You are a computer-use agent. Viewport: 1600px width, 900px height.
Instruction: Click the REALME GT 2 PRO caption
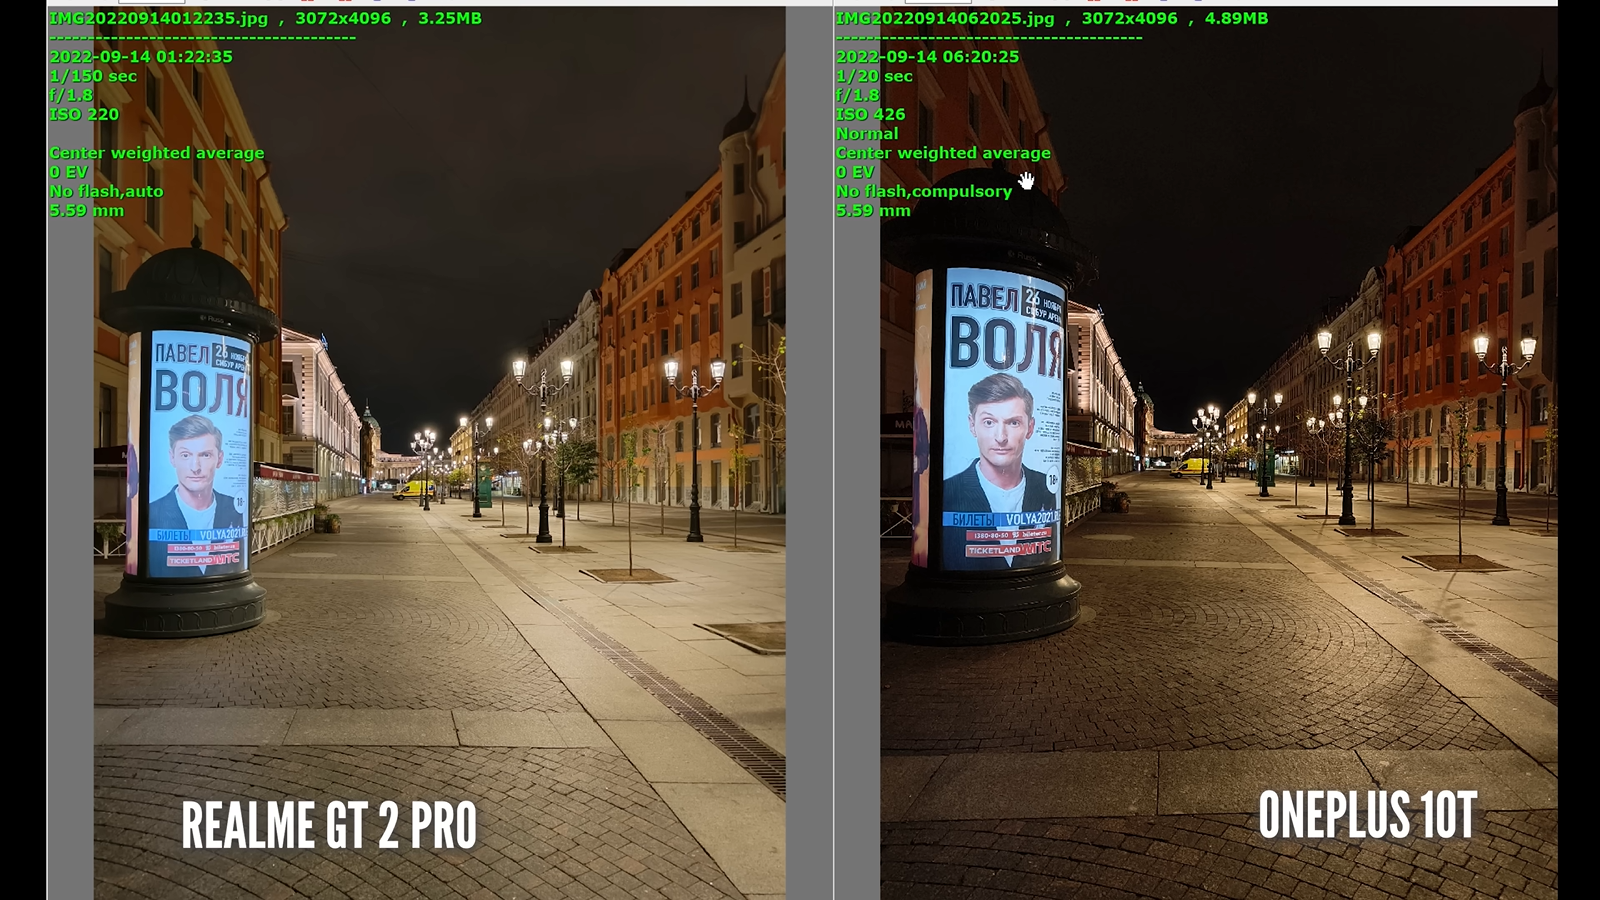point(329,825)
